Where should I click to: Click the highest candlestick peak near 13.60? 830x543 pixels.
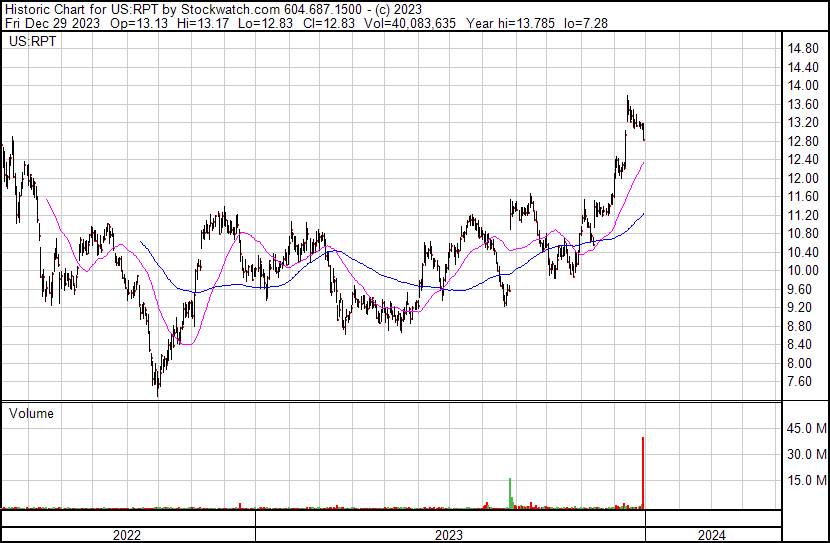[627, 102]
